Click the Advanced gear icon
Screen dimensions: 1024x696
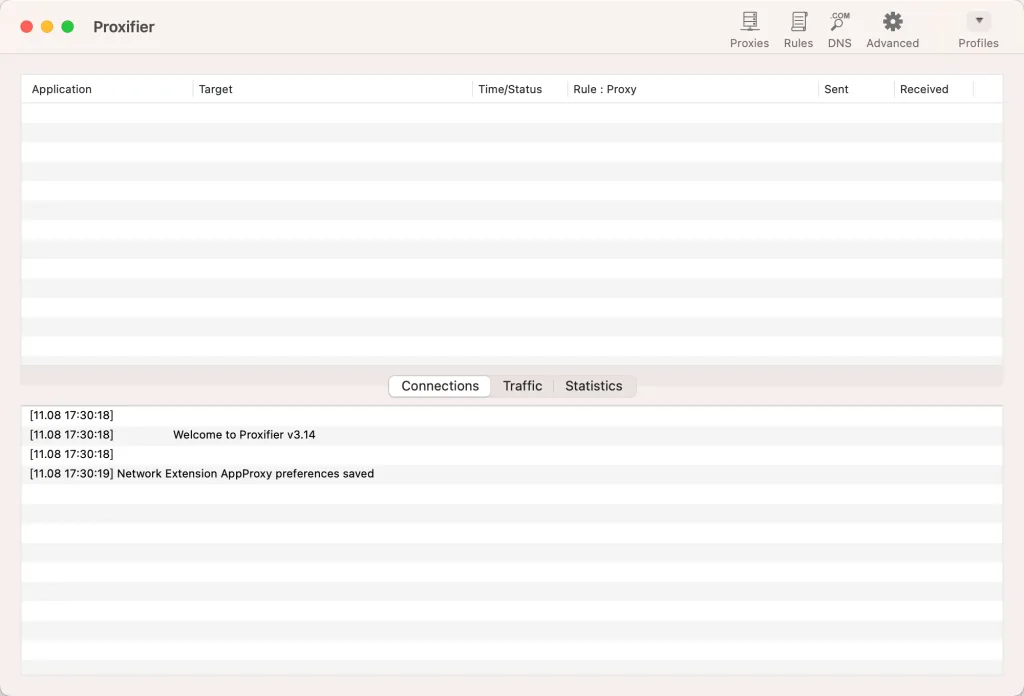892,23
